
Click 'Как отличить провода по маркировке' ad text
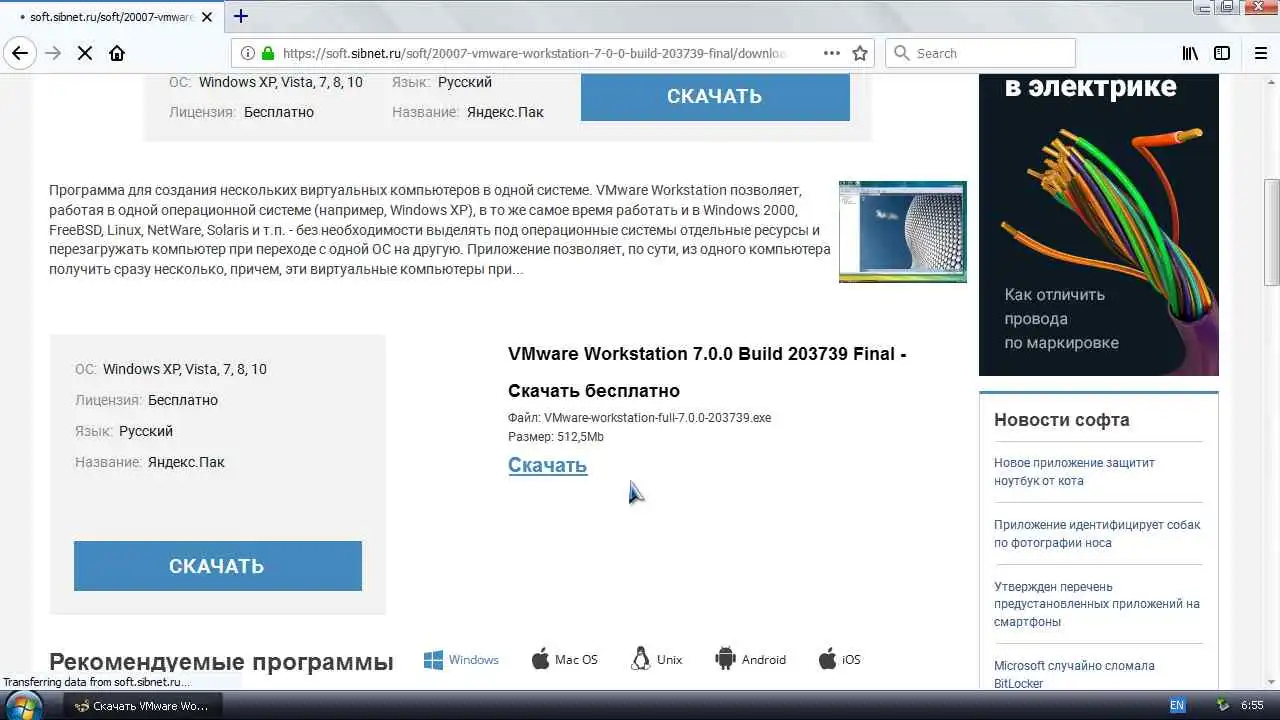coord(1062,319)
